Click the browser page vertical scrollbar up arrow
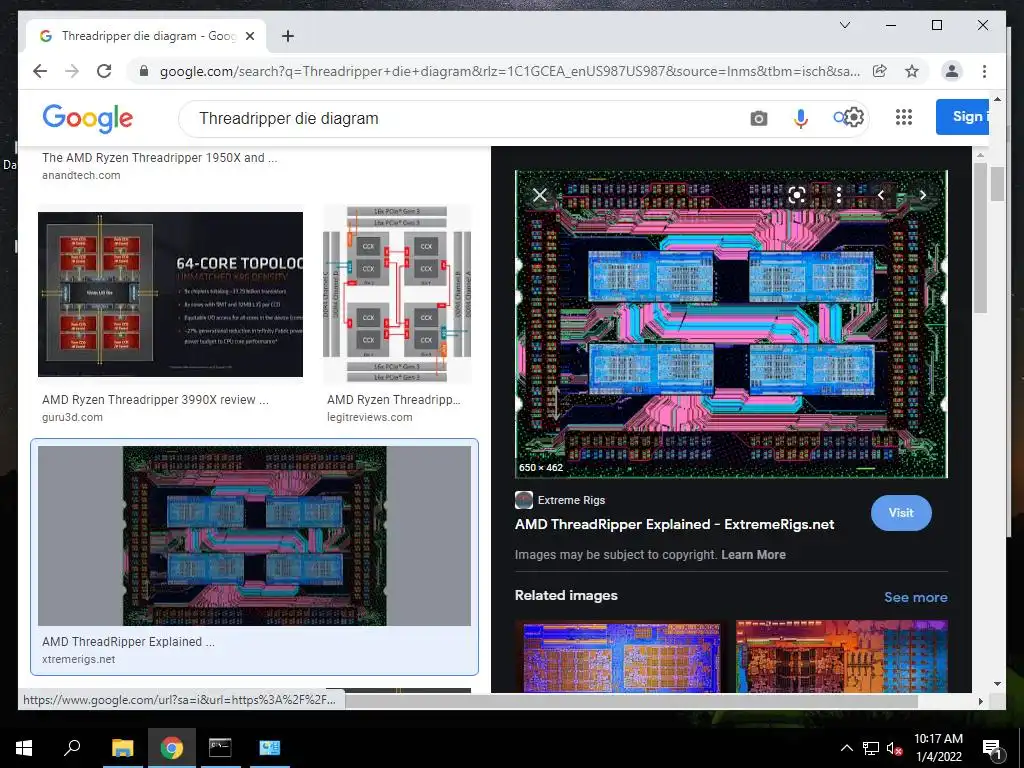The height and width of the screenshot is (768, 1024). (x=997, y=99)
